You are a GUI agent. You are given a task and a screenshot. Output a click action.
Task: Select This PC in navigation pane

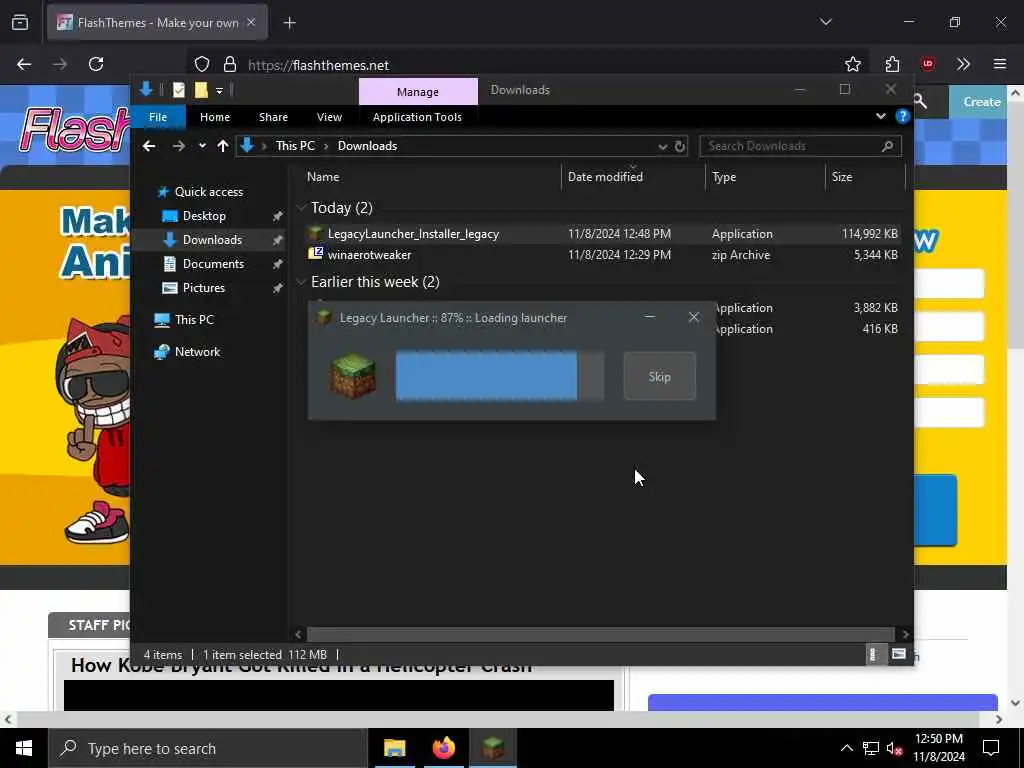pyautogui.click(x=193, y=320)
